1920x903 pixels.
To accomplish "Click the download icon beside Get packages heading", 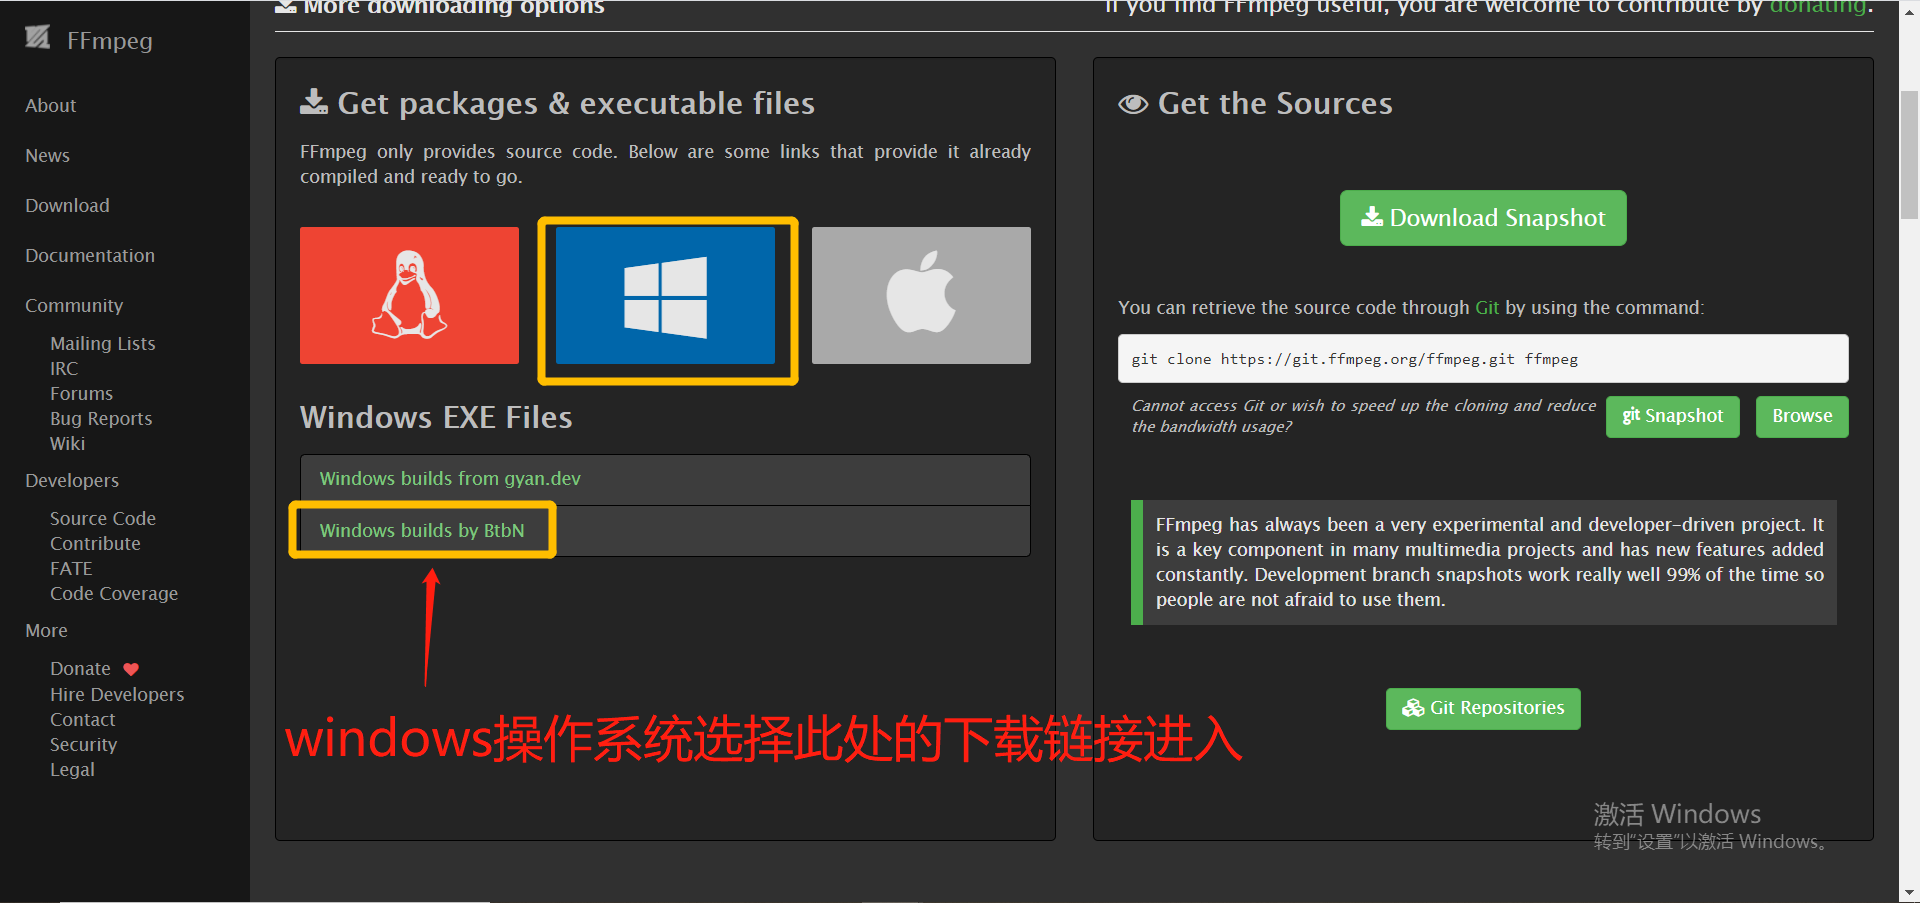I will pos(313,100).
